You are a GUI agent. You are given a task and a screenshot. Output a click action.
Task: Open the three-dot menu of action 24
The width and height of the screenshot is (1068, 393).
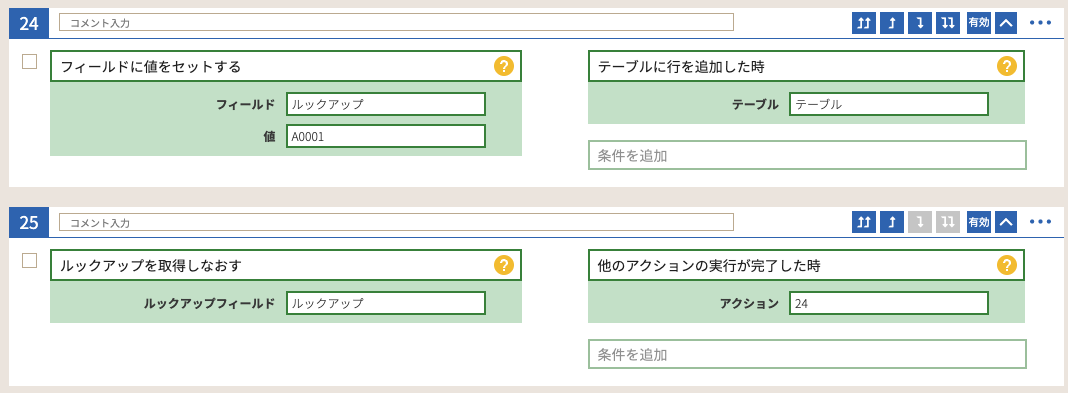coord(1041,22)
